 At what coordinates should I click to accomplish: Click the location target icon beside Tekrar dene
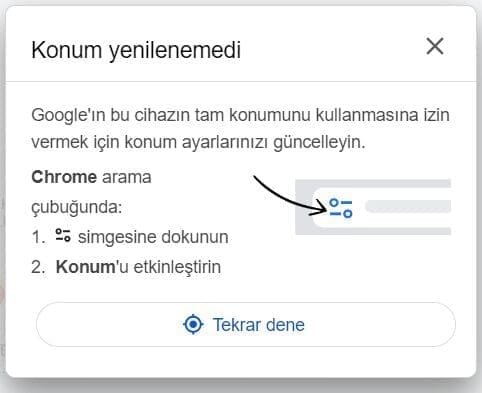click(x=193, y=324)
